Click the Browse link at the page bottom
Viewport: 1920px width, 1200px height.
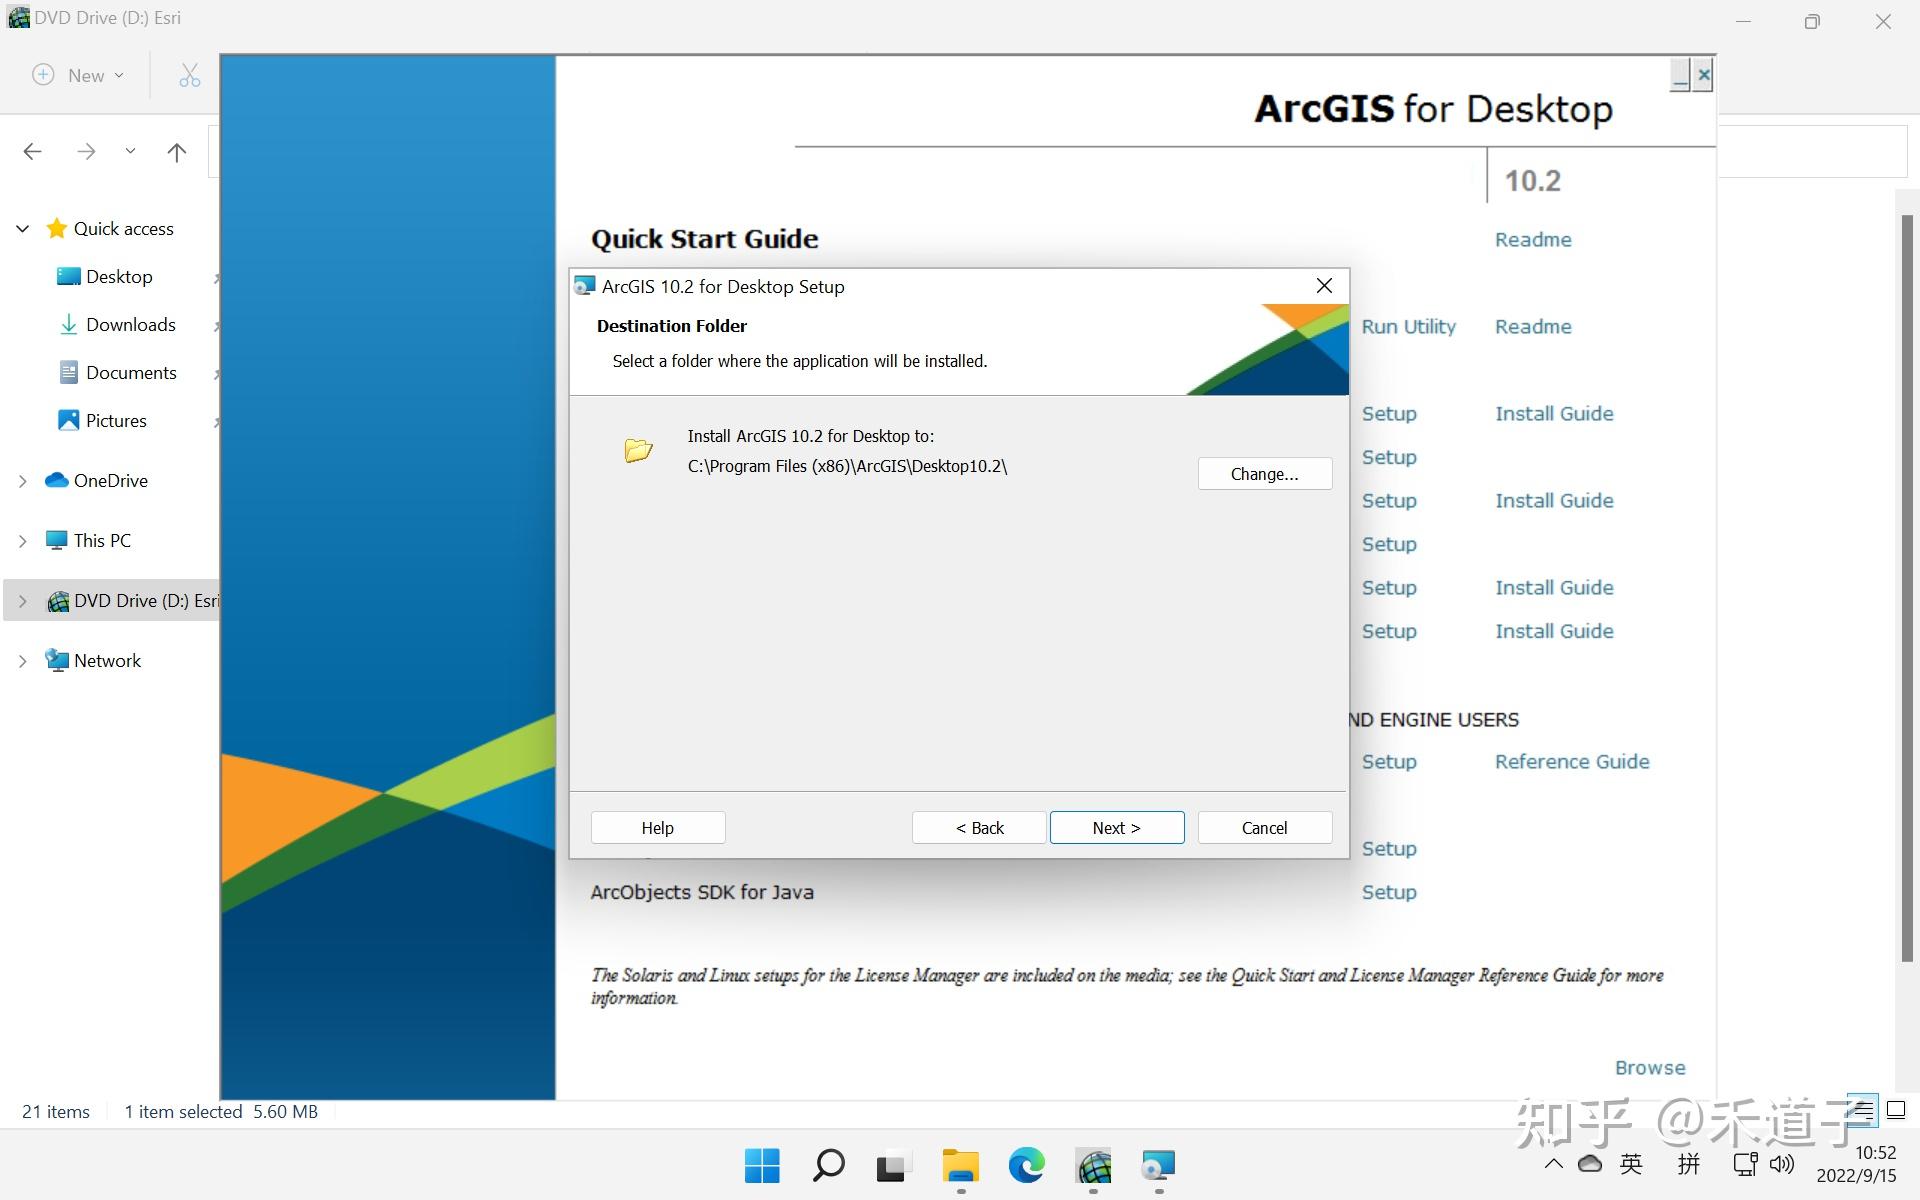click(1650, 1067)
